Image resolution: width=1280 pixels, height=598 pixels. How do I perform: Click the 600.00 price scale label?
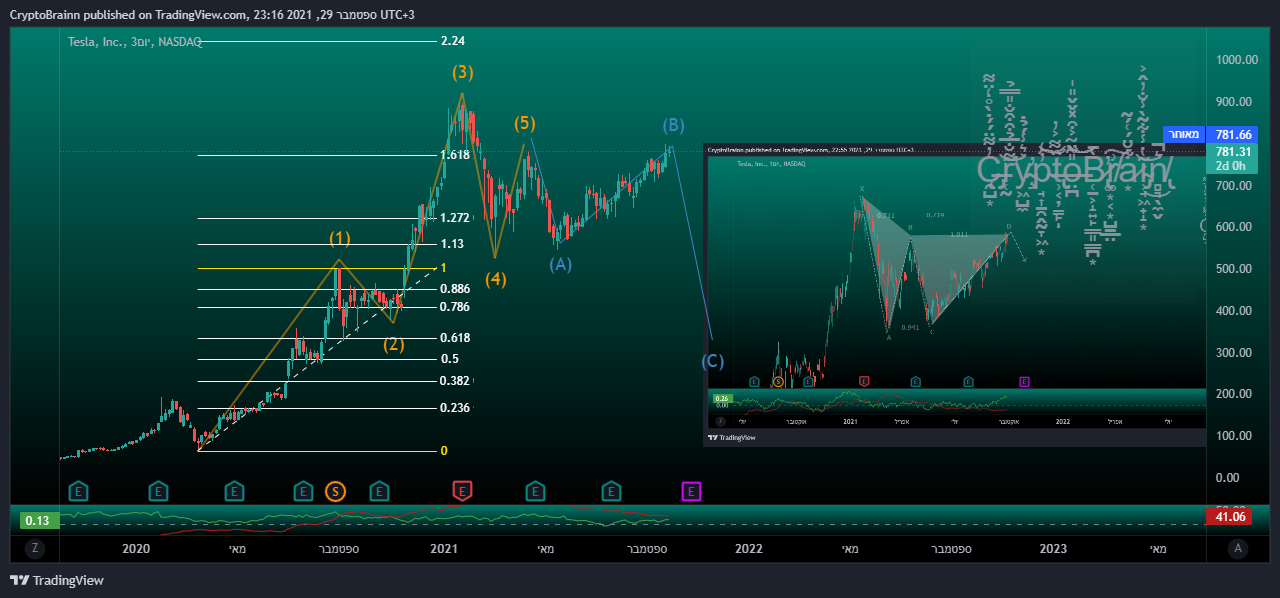[1236, 227]
